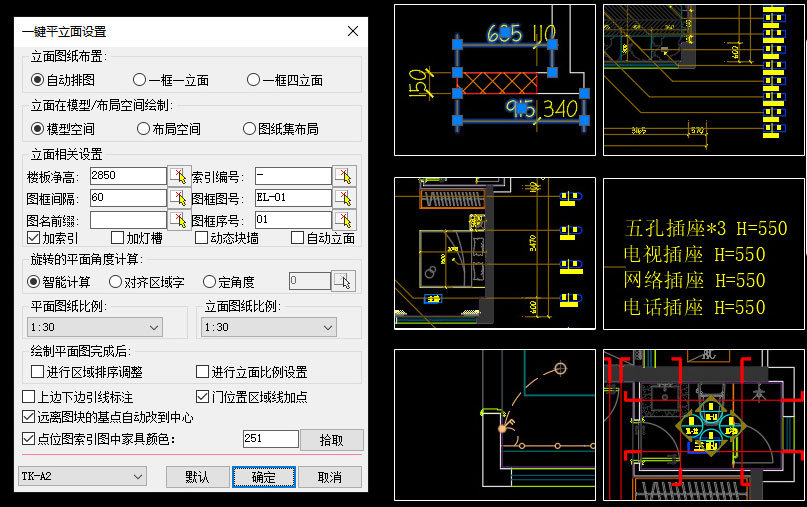The image size is (807, 507).
Task: Select 对齐区域字 angle option
Action: tap(147, 282)
